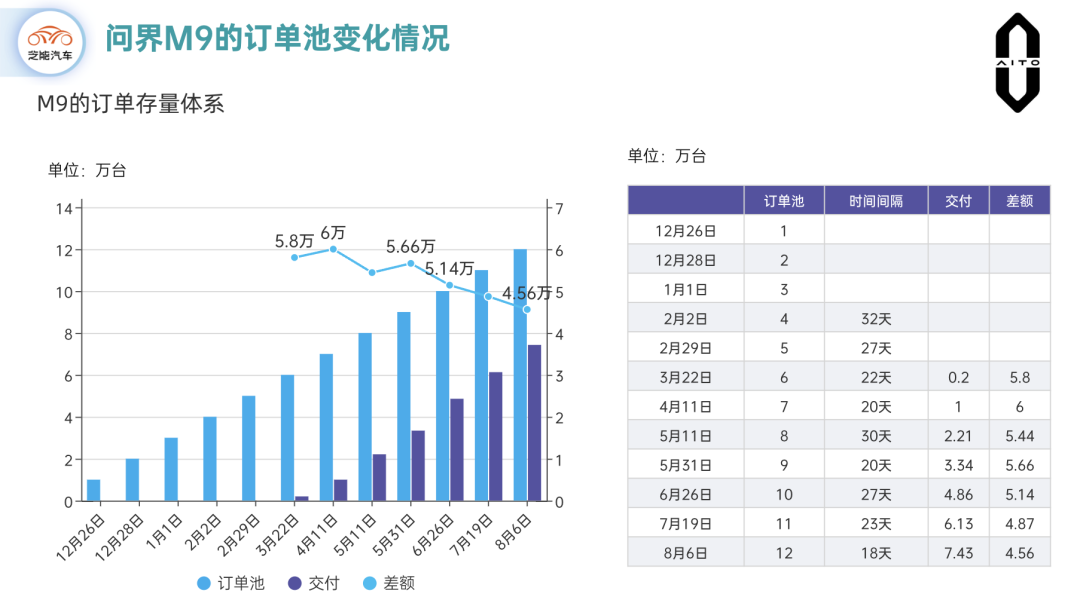Click the AITO brand logo

[x=1017, y=63]
